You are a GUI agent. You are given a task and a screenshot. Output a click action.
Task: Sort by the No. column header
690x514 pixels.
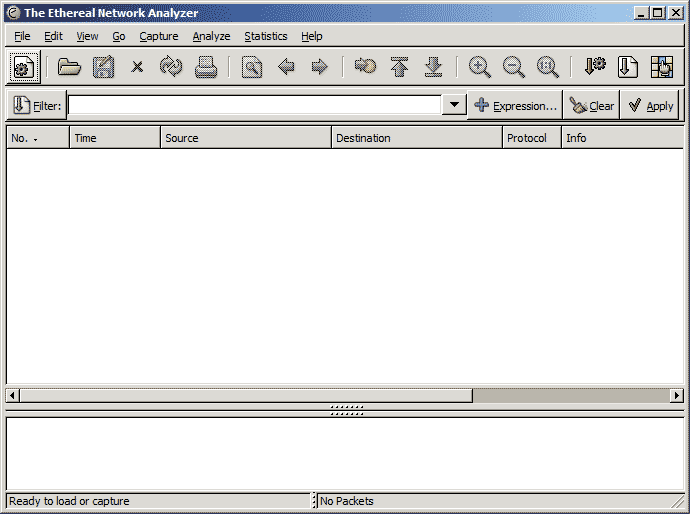(x=38, y=138)
